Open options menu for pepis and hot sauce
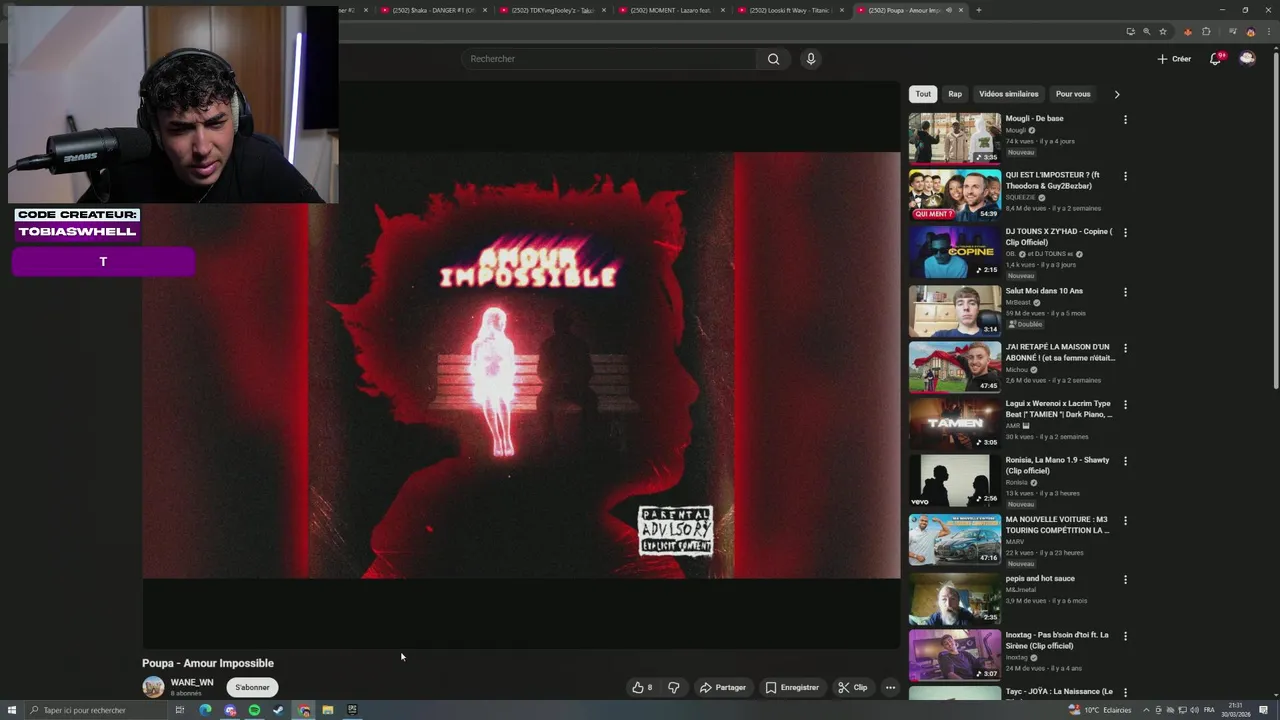Viewport: 1280px width, 720px height. point(1125,580)
